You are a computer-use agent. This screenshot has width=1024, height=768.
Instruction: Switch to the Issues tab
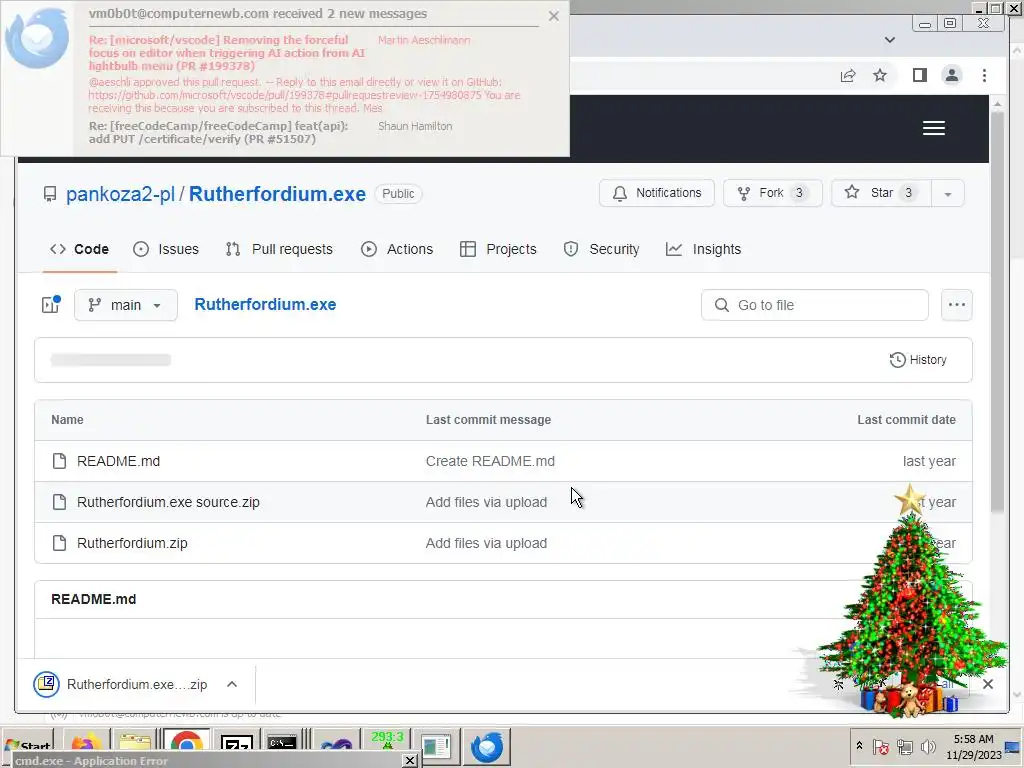click(x=166, y=249)
